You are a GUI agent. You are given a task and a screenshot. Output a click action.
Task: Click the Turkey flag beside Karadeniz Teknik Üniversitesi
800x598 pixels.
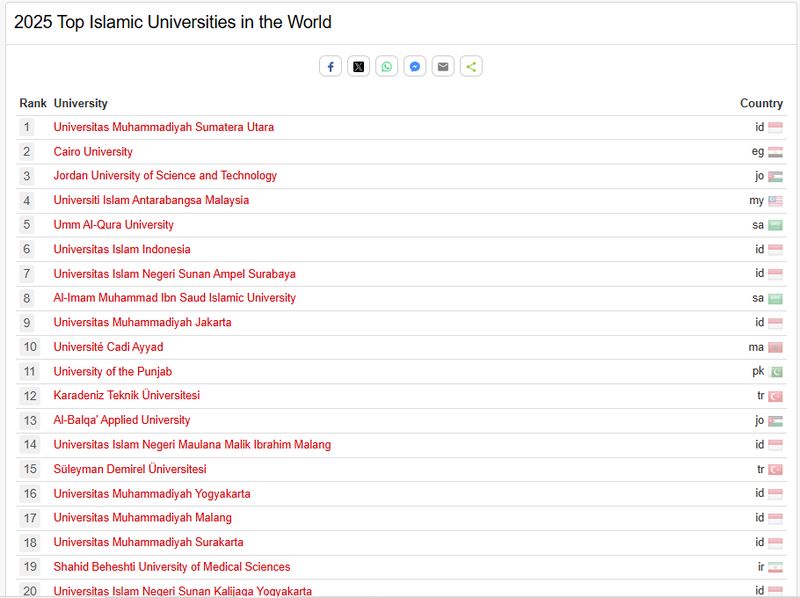click(775, 396)
